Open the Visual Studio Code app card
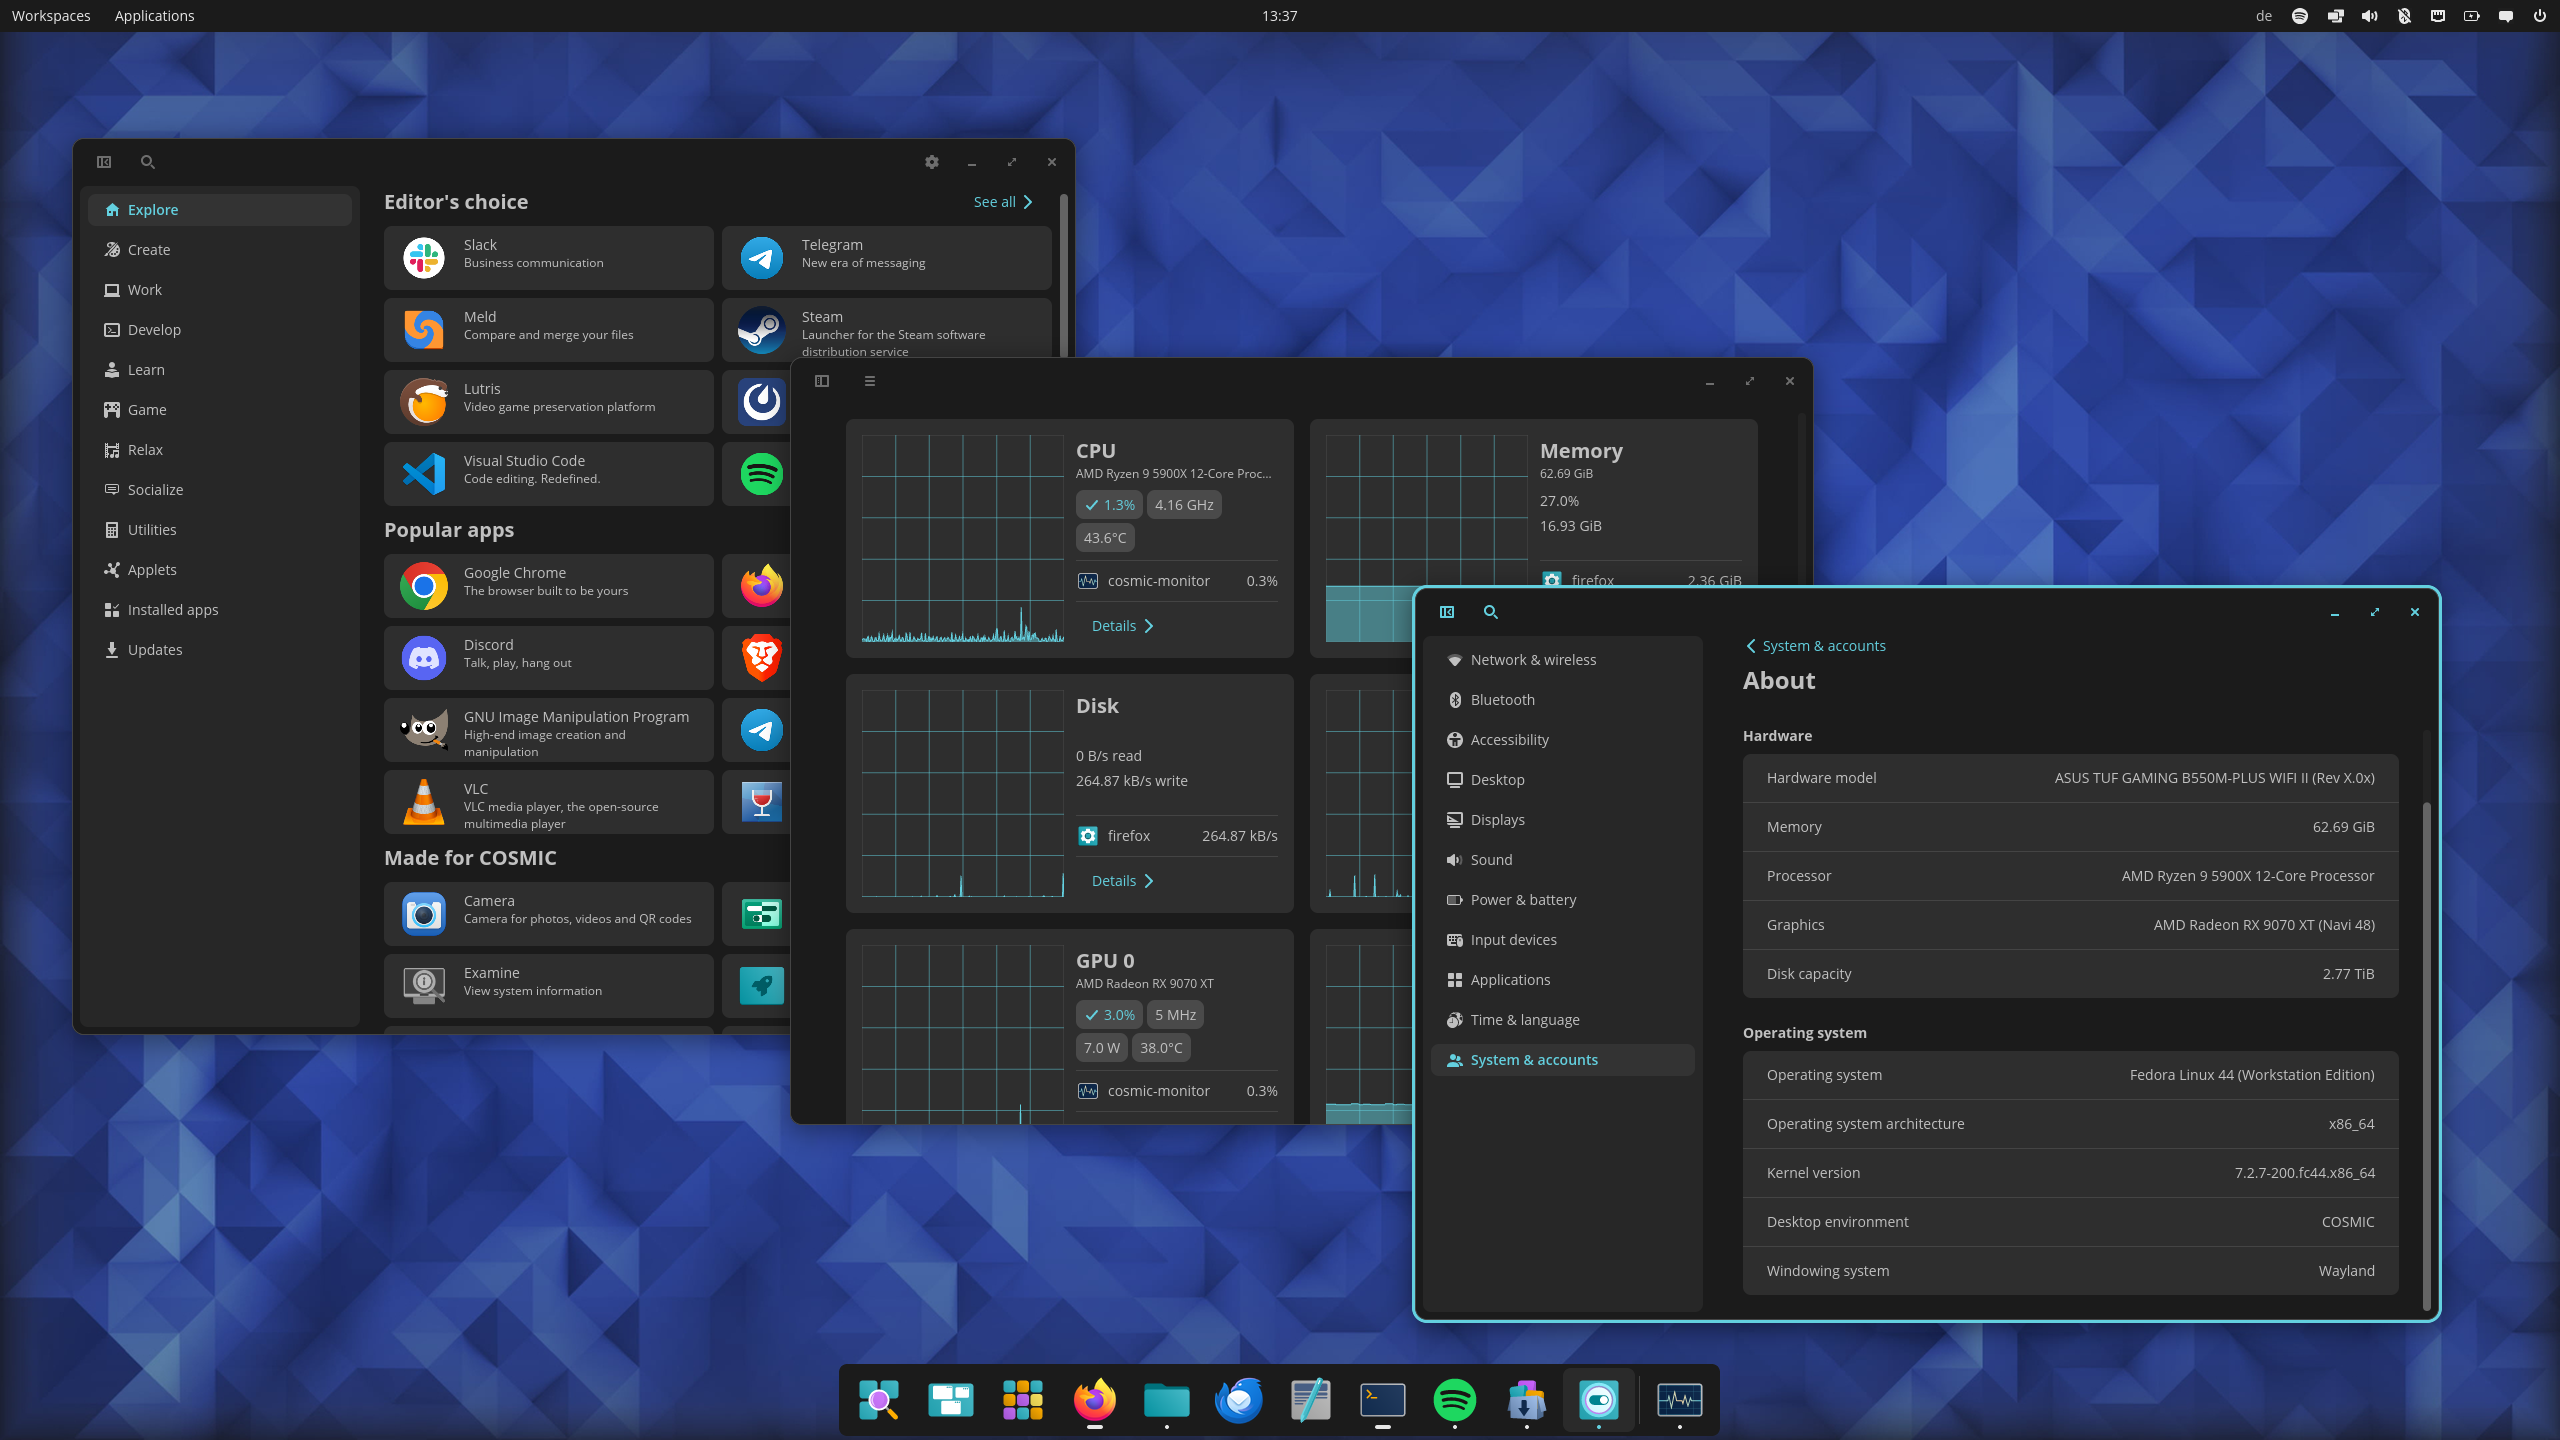Viewport: 2560px width, 1440px height. coord(549,474)
